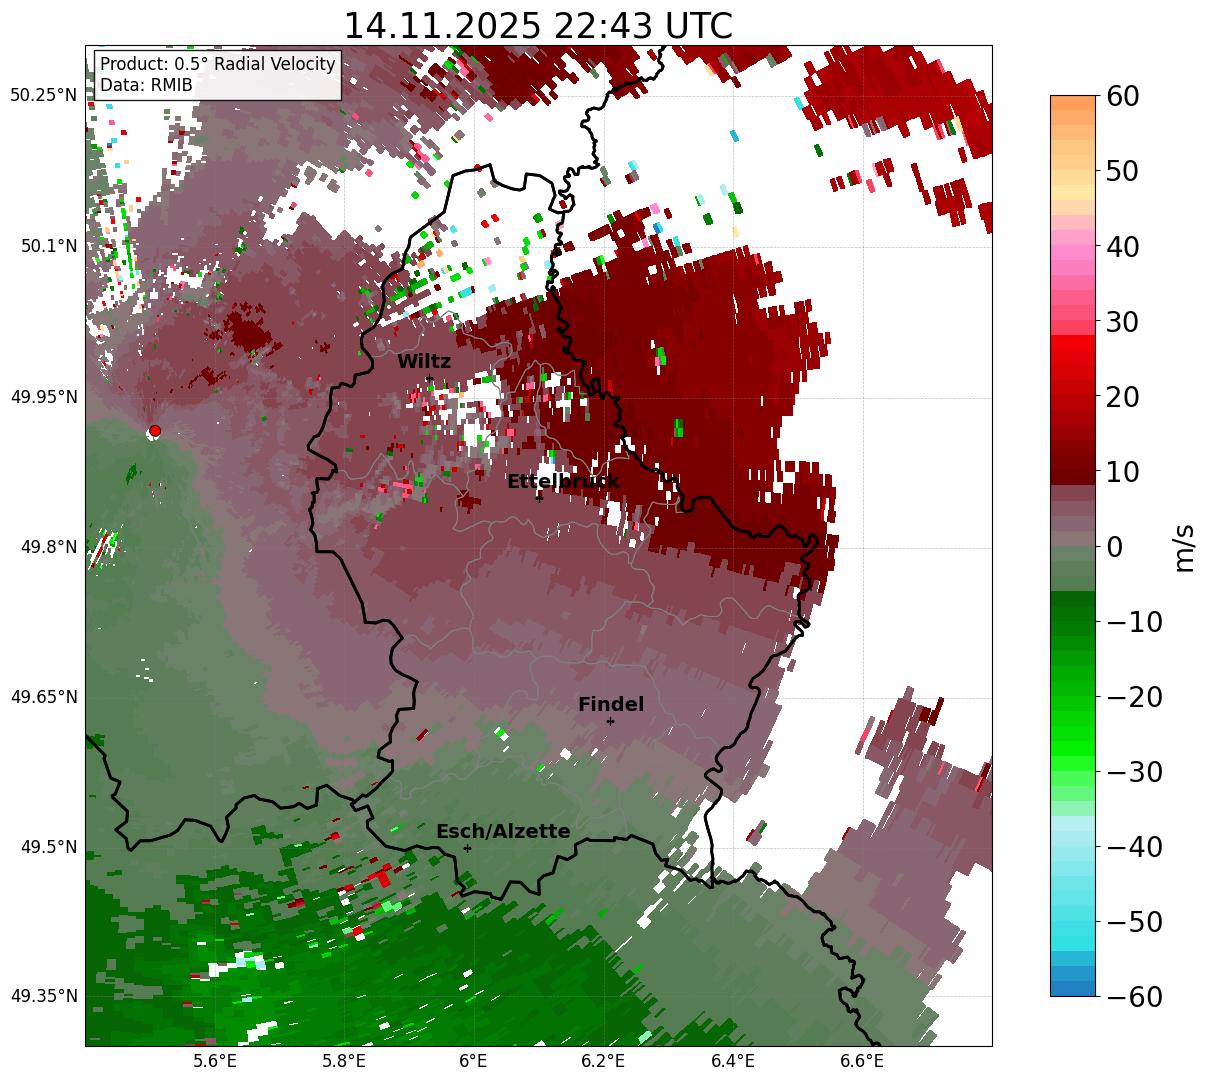The width and height of the screenshot is (1207, 1081).
Task: Click the 5.6°E longitude label
Action: pyautogui.click(x=215, y=1061)
